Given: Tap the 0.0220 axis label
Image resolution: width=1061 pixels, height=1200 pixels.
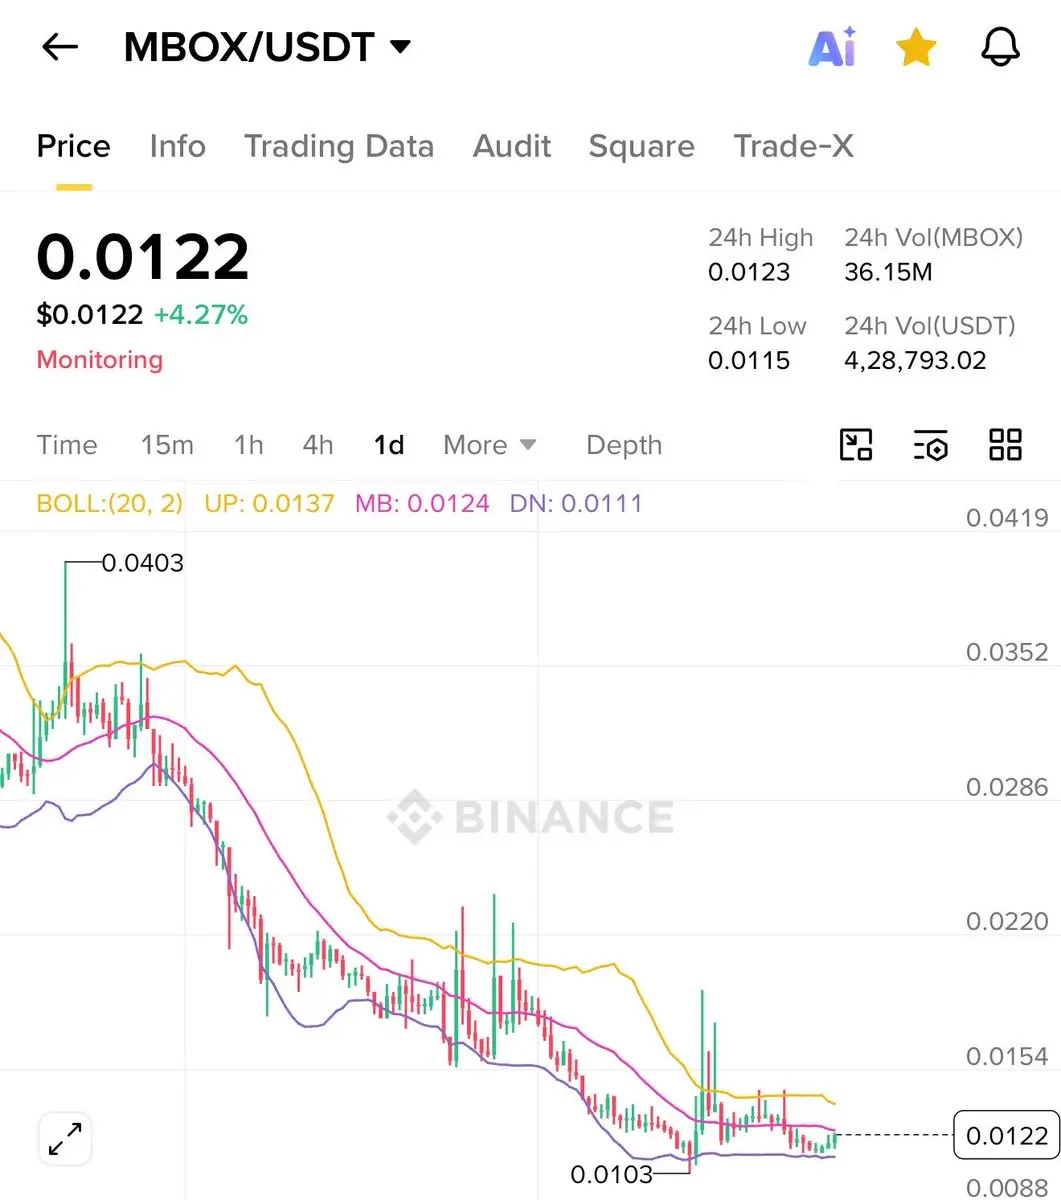Looking at the screenshot, I should 1007,921.
